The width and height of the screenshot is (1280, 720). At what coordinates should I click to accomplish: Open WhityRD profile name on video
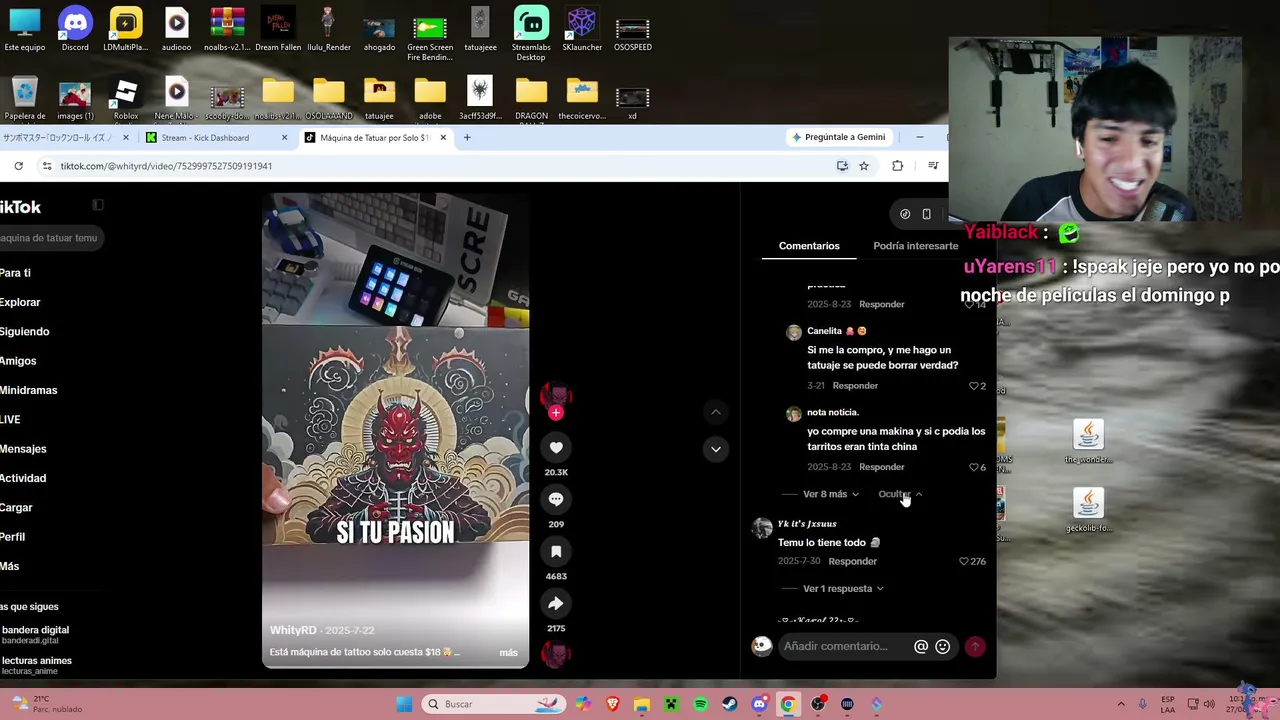pyautogui.click(x=293, y=631)
